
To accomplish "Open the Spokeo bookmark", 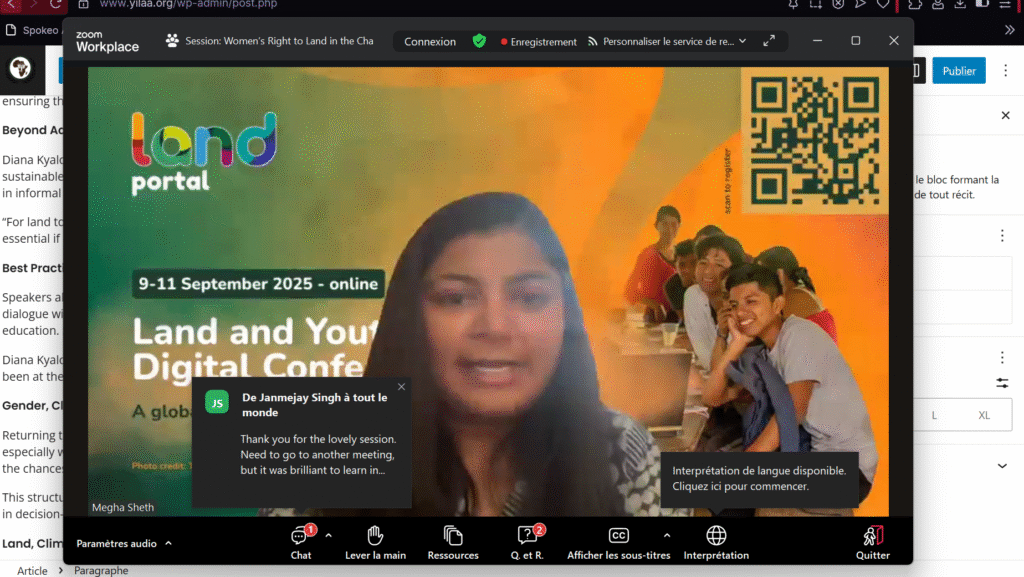I will tap(33, 30).
